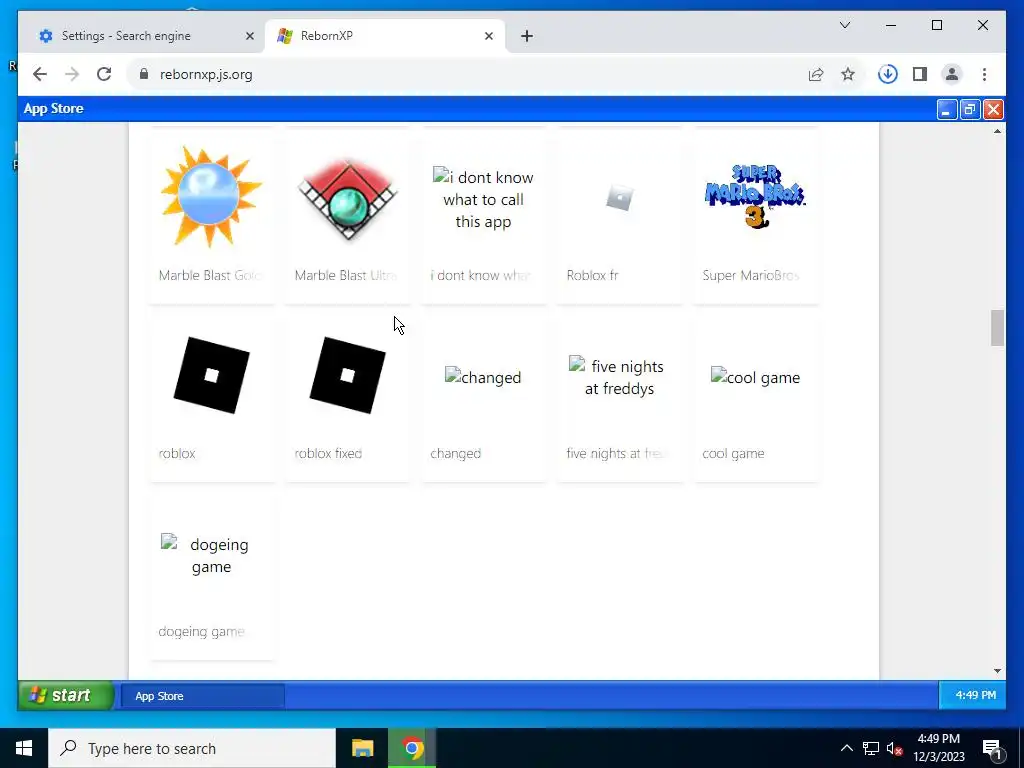
Task: Open Chrome three-dot menu
Action: tap(984, 74)
